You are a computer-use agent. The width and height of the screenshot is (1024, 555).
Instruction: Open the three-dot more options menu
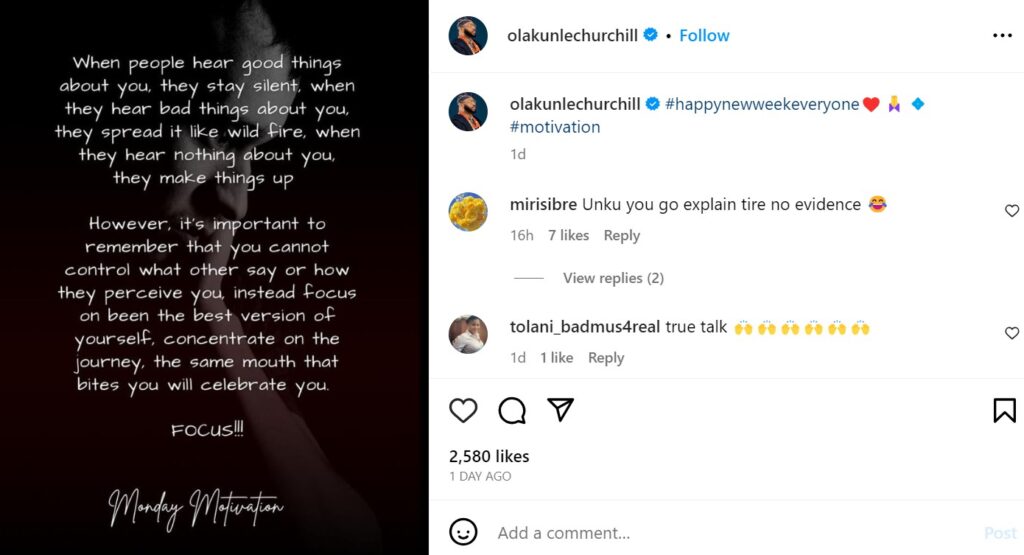click(x=1002, y=36)
